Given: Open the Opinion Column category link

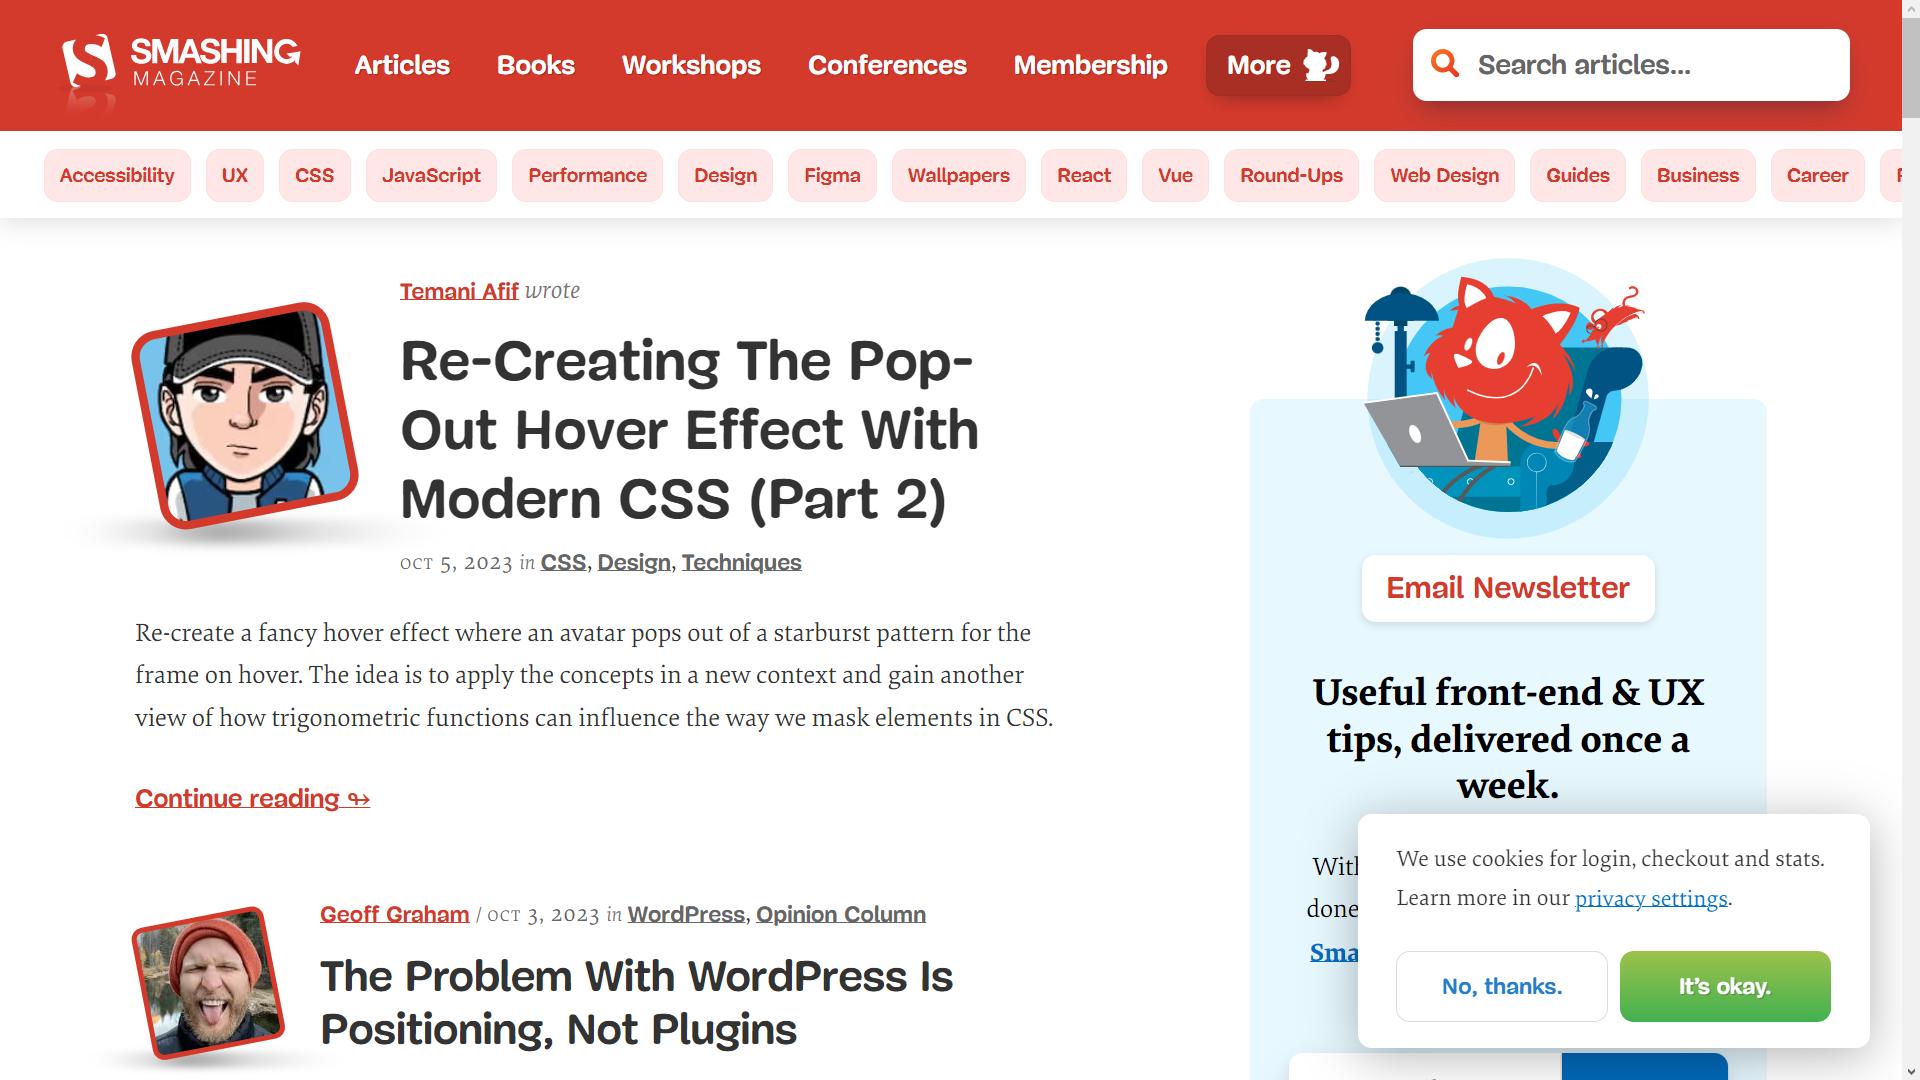Looking at the screenshot, I should coord(841,914).
